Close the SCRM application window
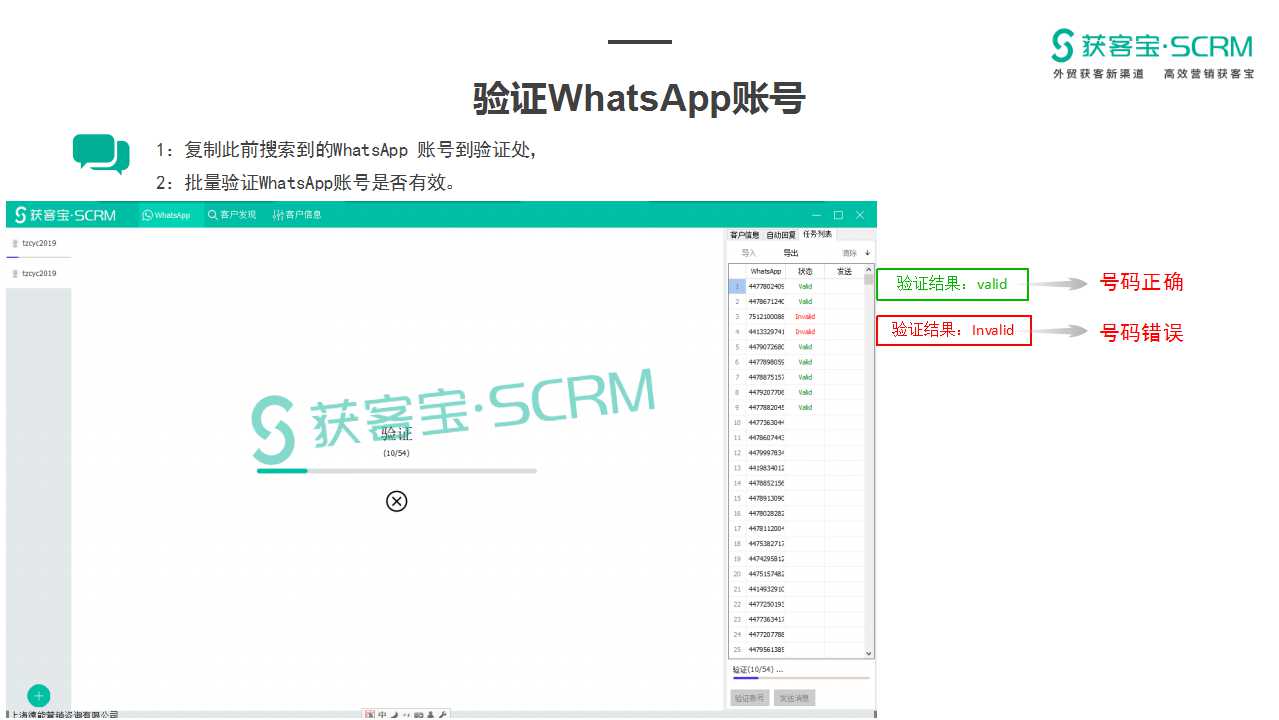Image resolution: width=1279 pixels, height=720 pixels. (x=860, y=215)
